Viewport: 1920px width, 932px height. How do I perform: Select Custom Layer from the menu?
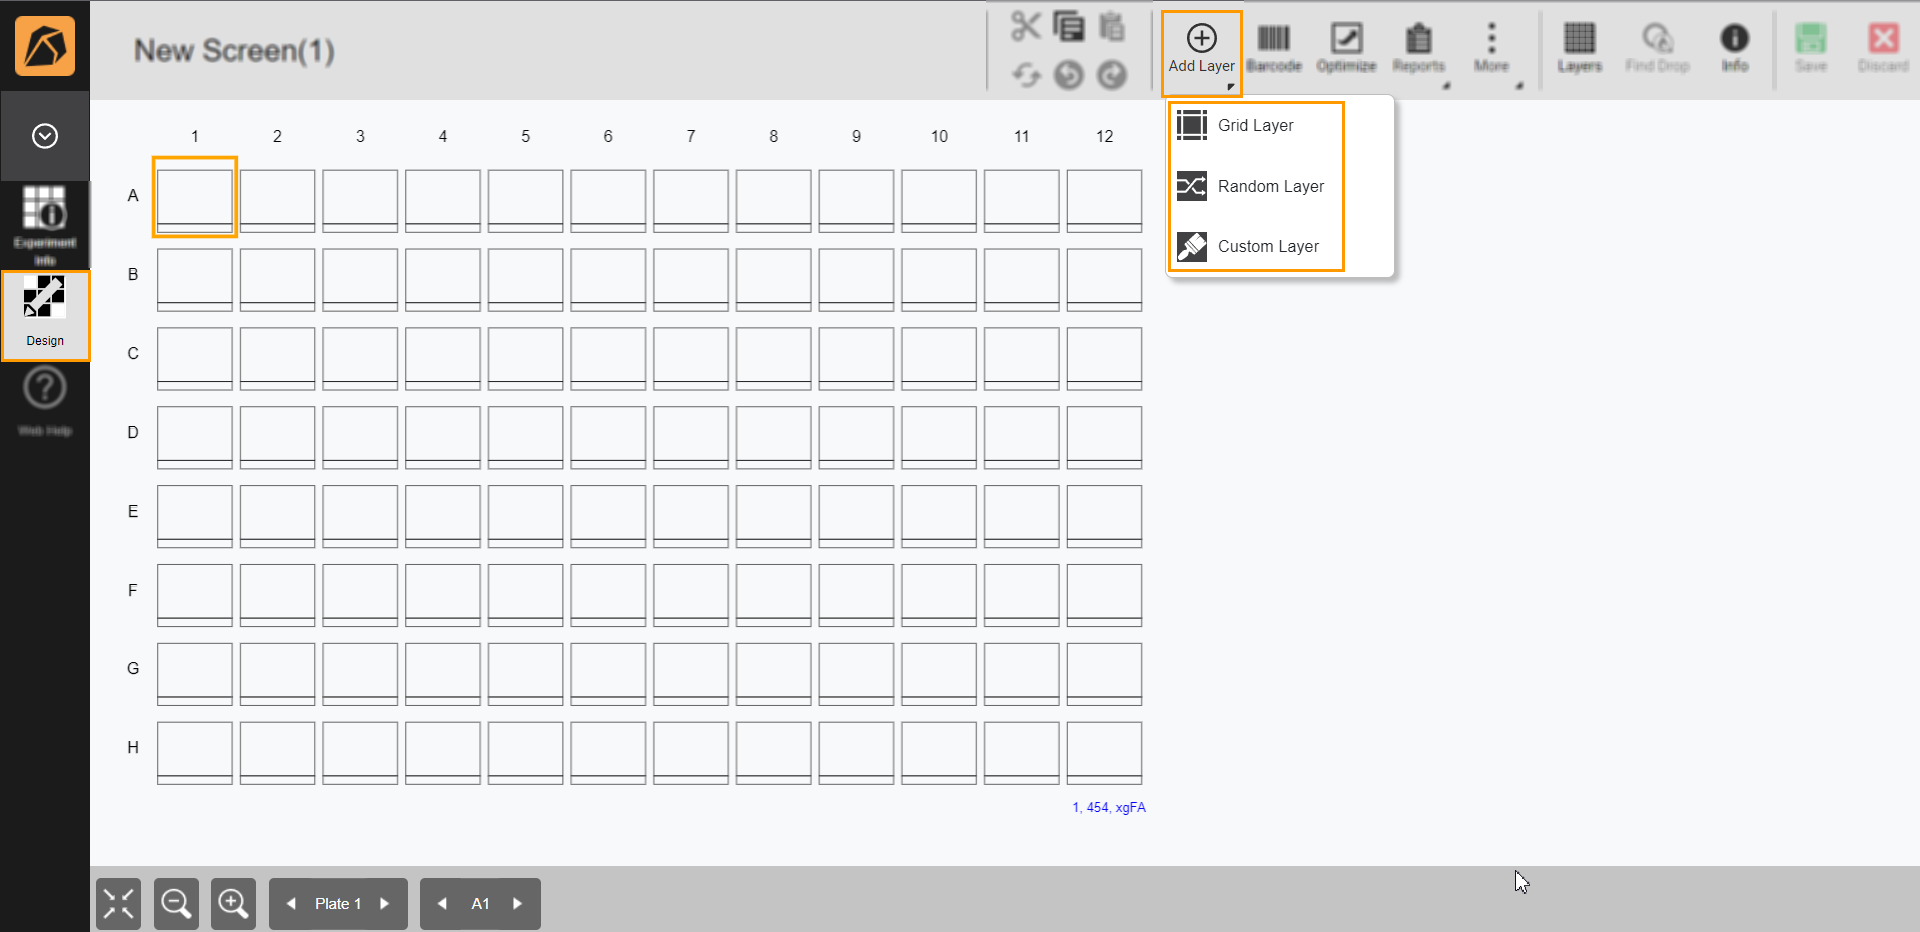coord(1255,246)
